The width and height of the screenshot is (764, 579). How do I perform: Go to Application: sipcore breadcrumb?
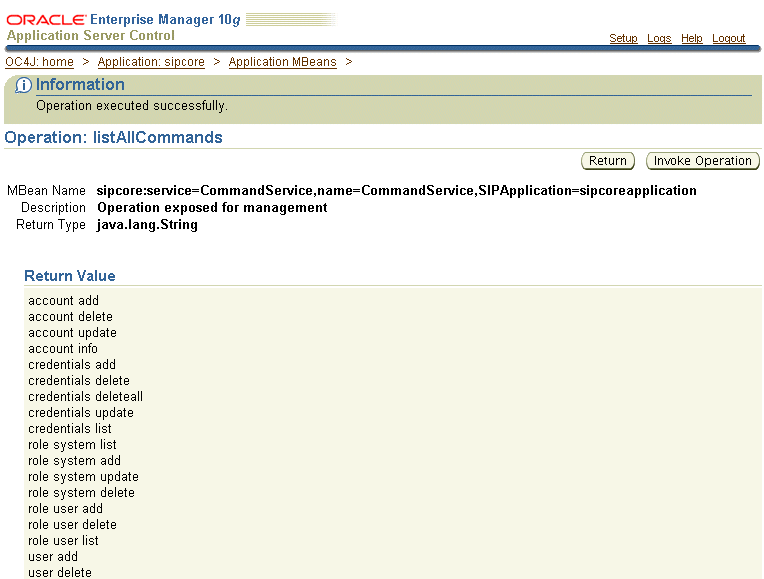(151, 62)
